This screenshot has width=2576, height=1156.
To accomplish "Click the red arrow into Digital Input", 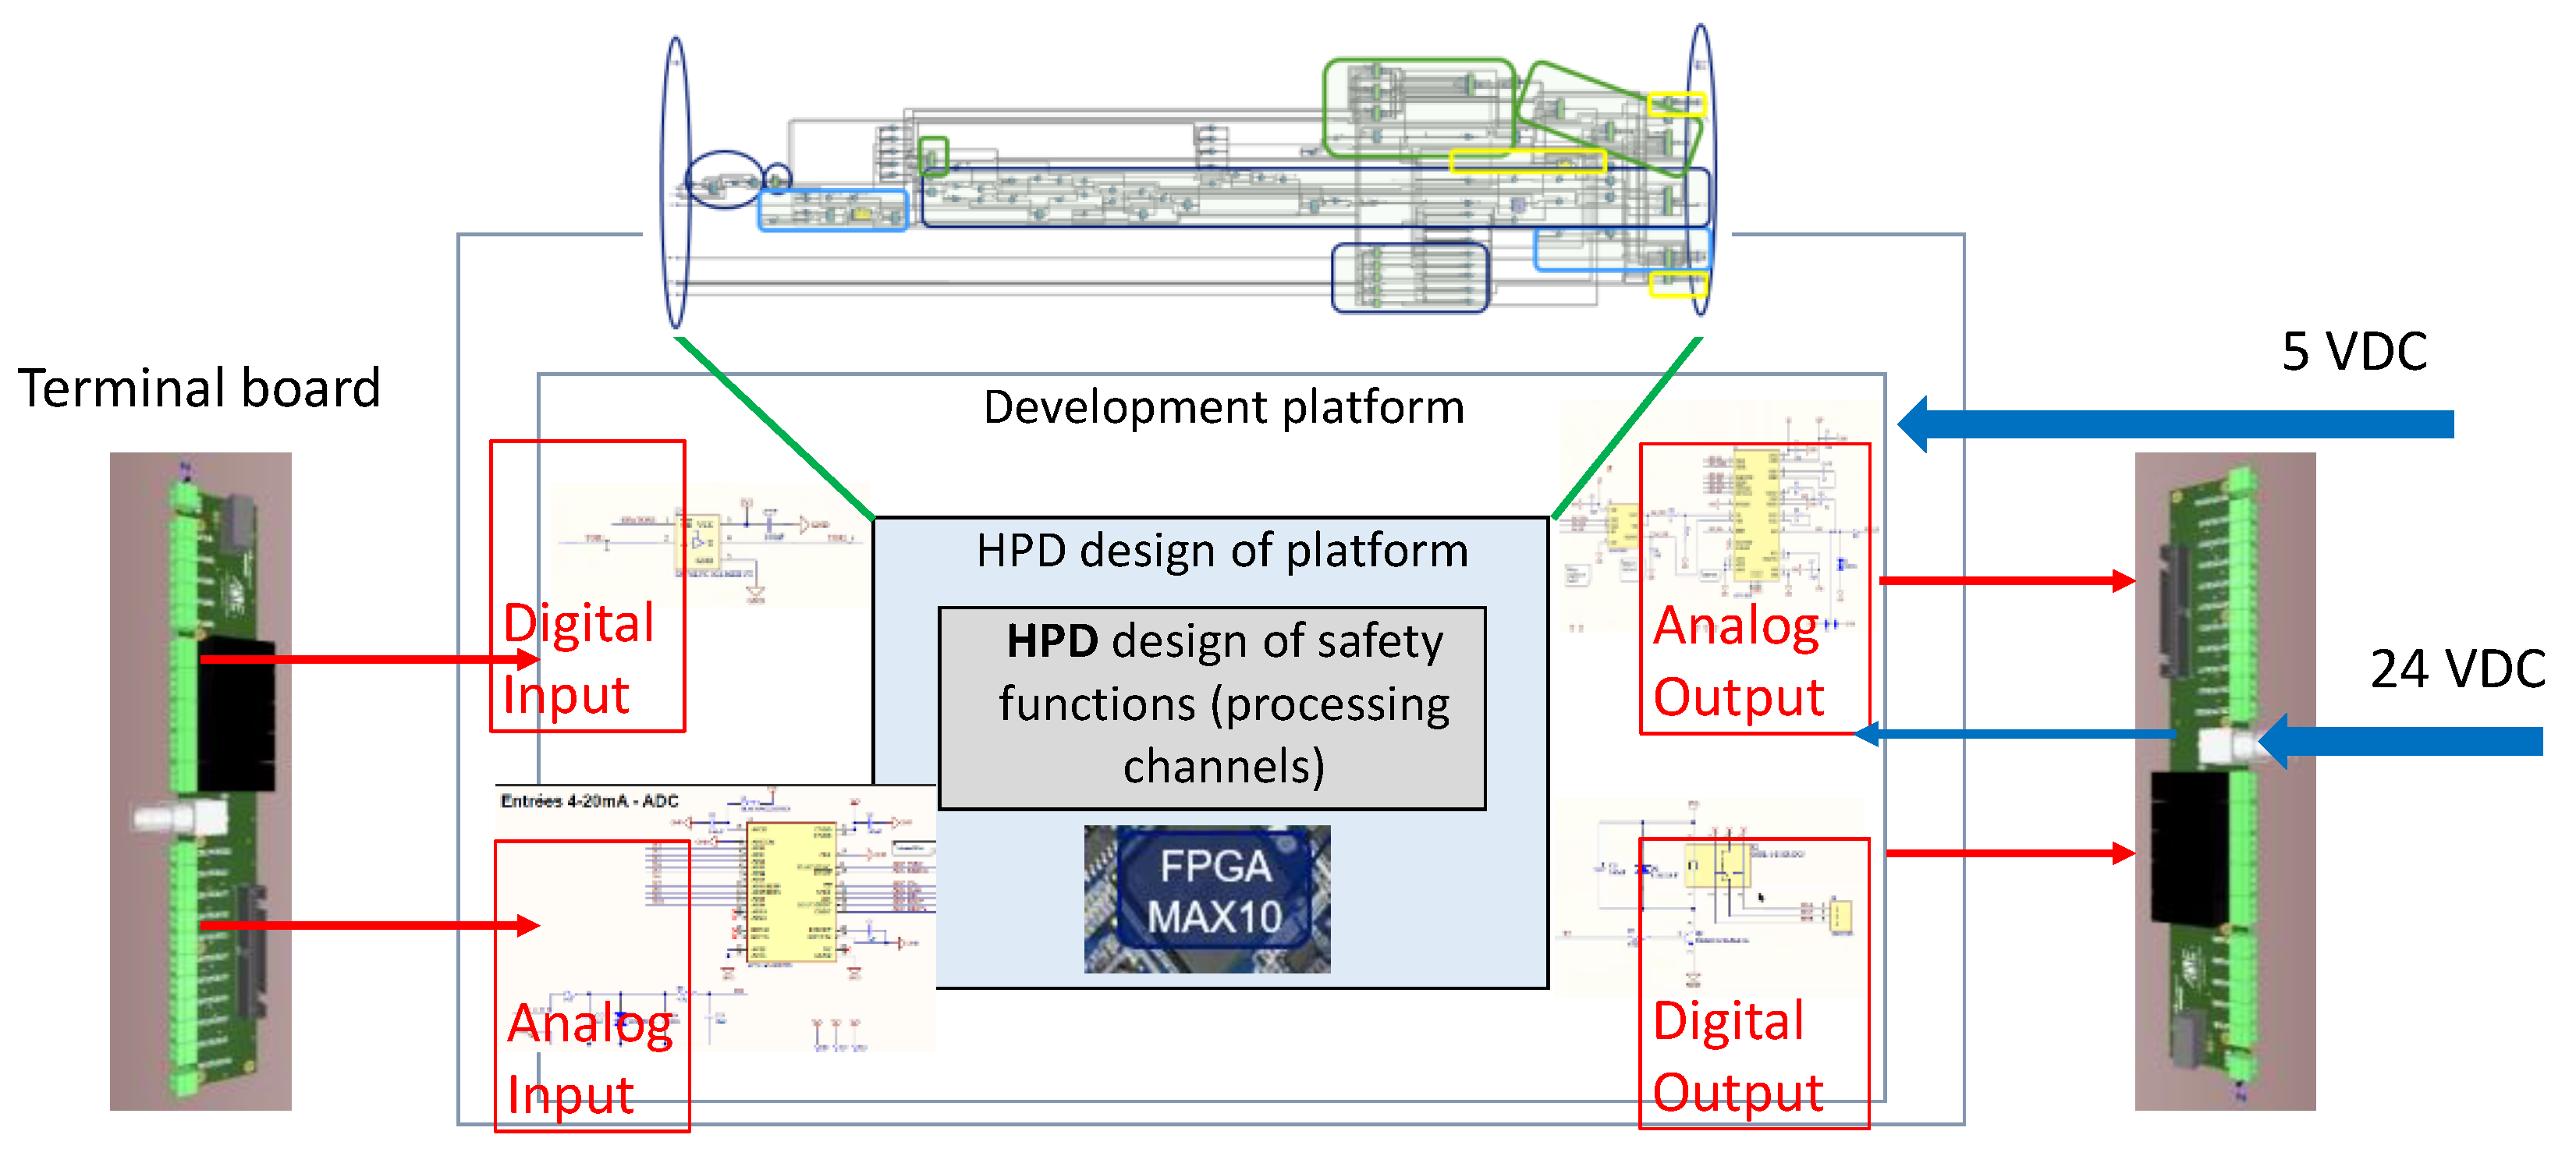I will pyautogui.click(x=370, y=659).
